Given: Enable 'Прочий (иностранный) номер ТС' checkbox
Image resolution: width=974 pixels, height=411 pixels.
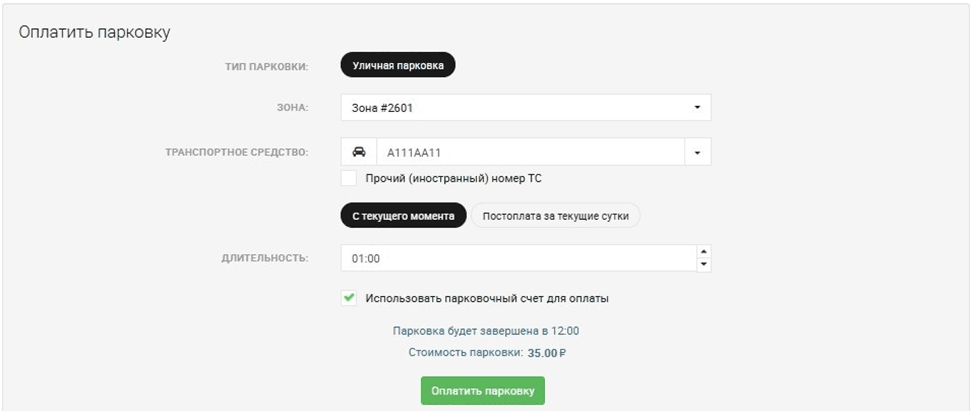Looking at the screenshot, I should [349, 178].
